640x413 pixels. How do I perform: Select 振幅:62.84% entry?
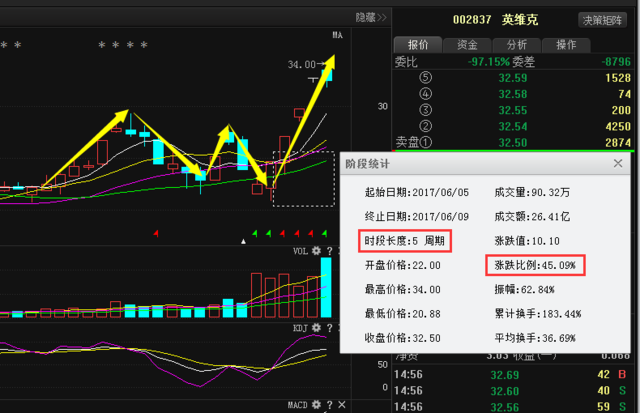coord(524,289)
